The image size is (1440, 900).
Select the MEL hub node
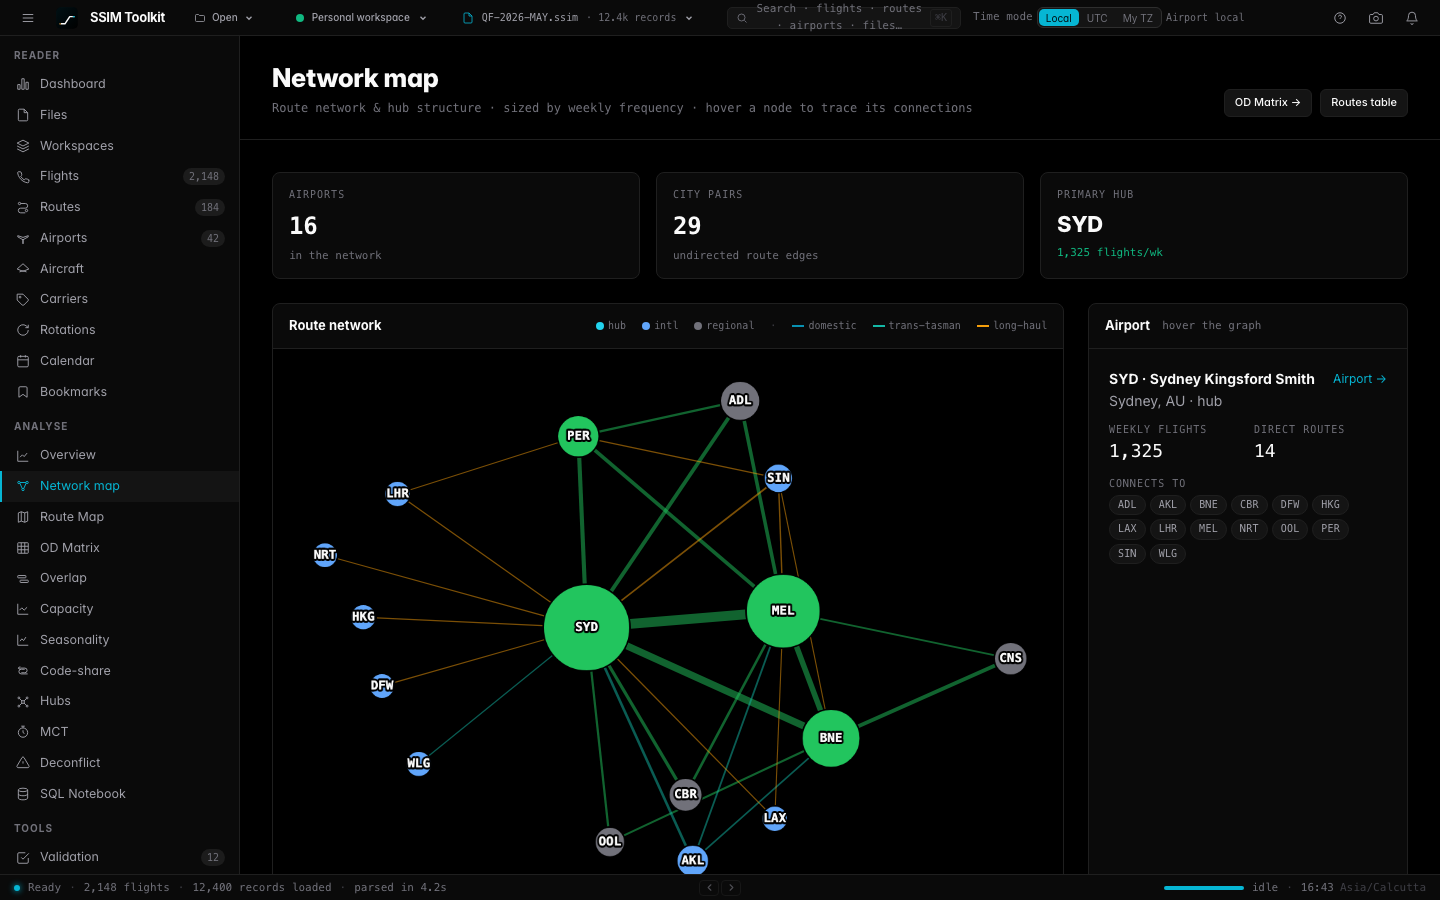coord(783,611)
